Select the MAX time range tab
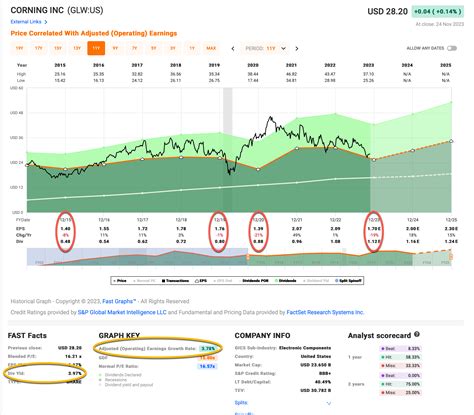474x415 pixels. click(x=211, y=48)
